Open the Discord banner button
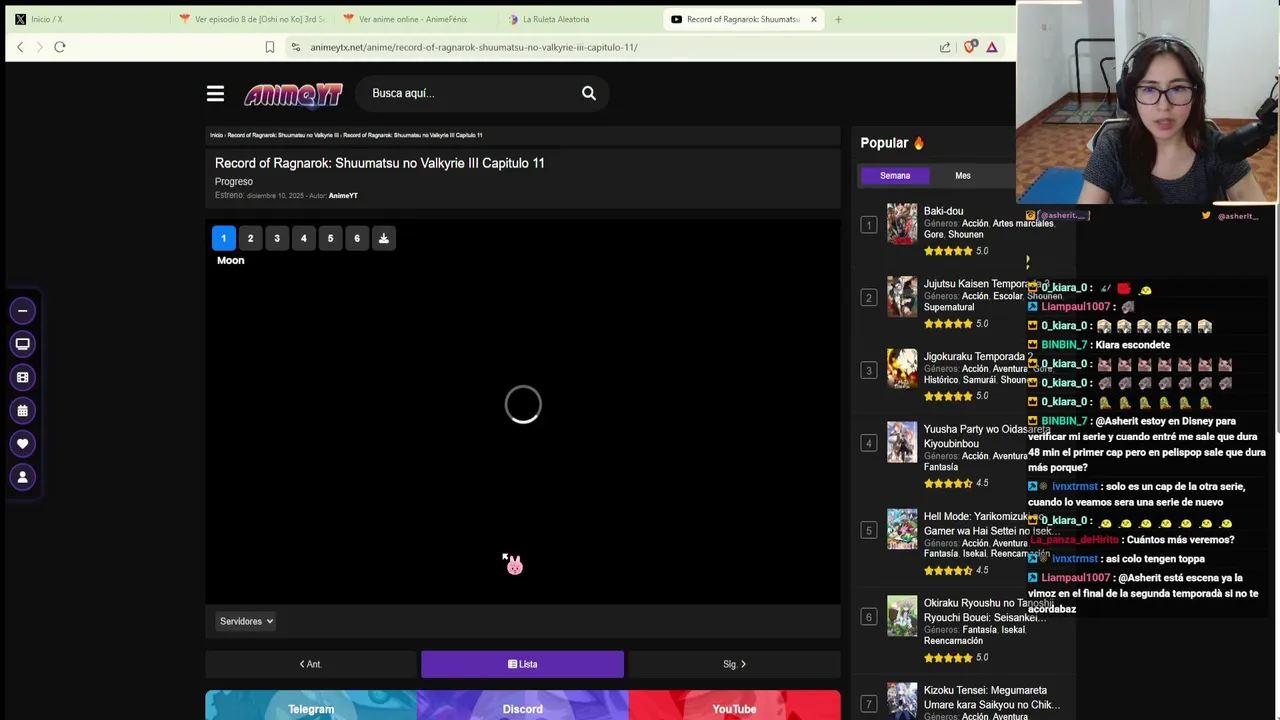Image resolution: width=1280 pixels, height=720 pixels. pos(522,707)
